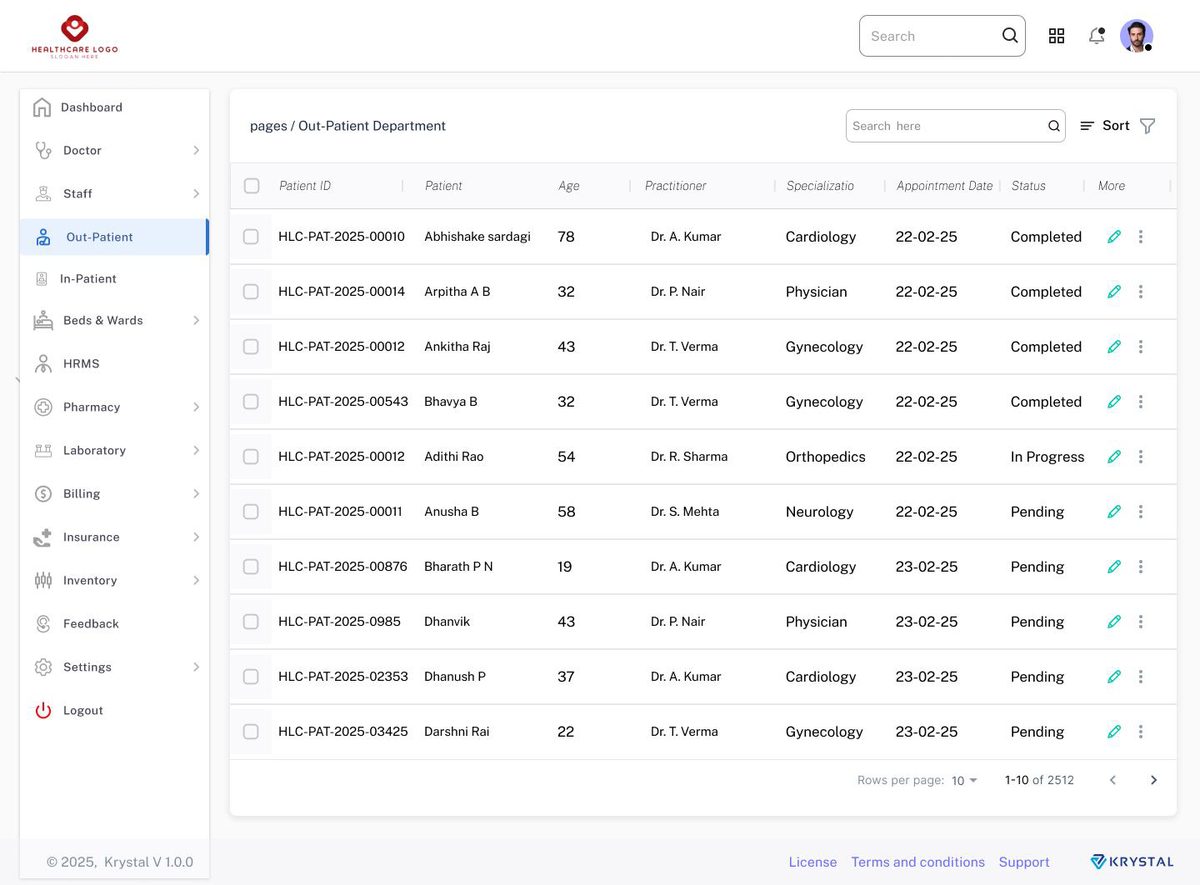Open kebab menu for Darshni Rai
Viewport: 1200px width, 885px height.
tap(1141, 732)
